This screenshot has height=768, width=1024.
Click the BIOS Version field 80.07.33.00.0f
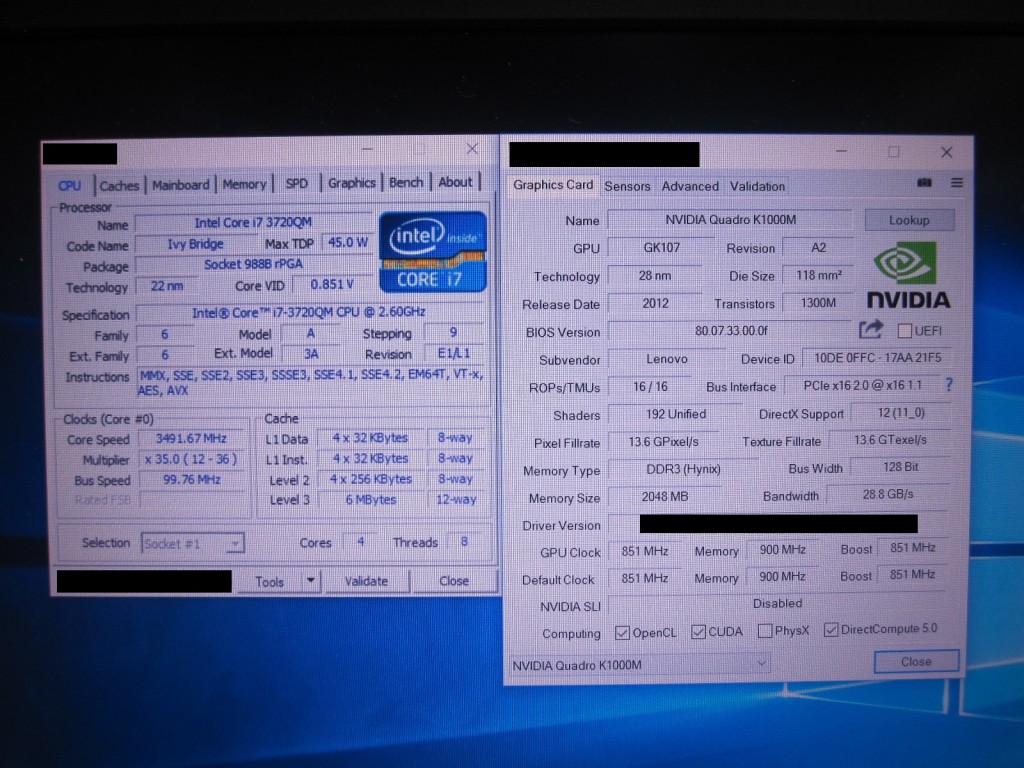click(731, 330)
